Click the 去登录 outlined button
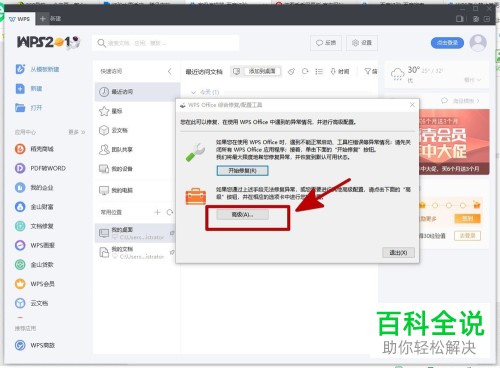Screen dimensions: 500x368 (x=467, y=236)
